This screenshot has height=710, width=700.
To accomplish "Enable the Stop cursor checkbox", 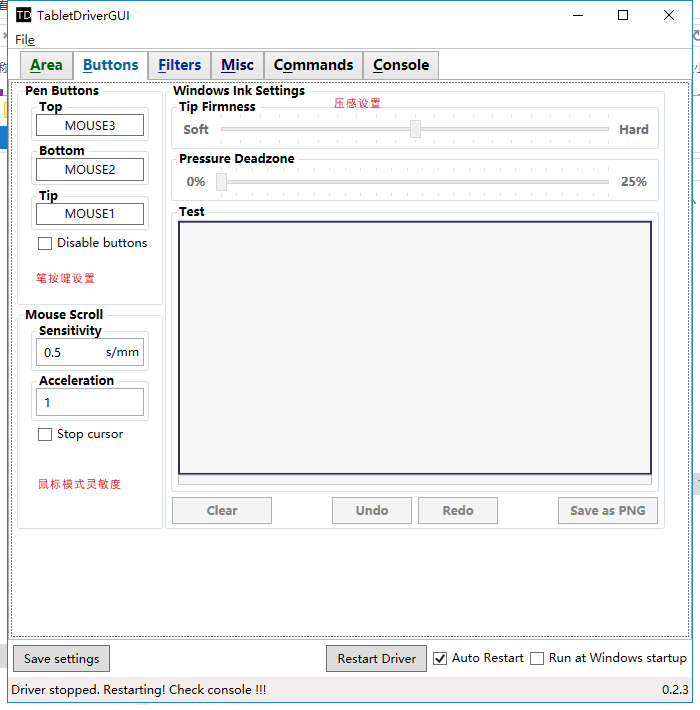I will click(45, 435).
